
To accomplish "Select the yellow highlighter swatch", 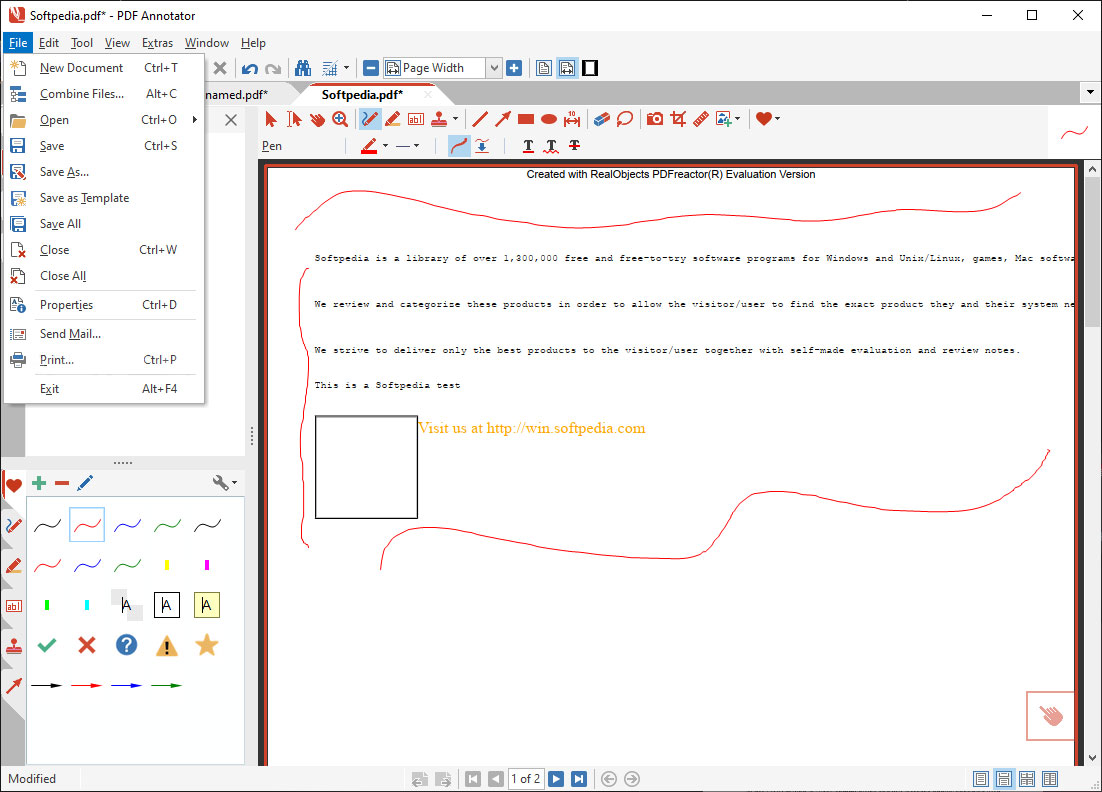I will pyautogui.click(x=167, y=565).
